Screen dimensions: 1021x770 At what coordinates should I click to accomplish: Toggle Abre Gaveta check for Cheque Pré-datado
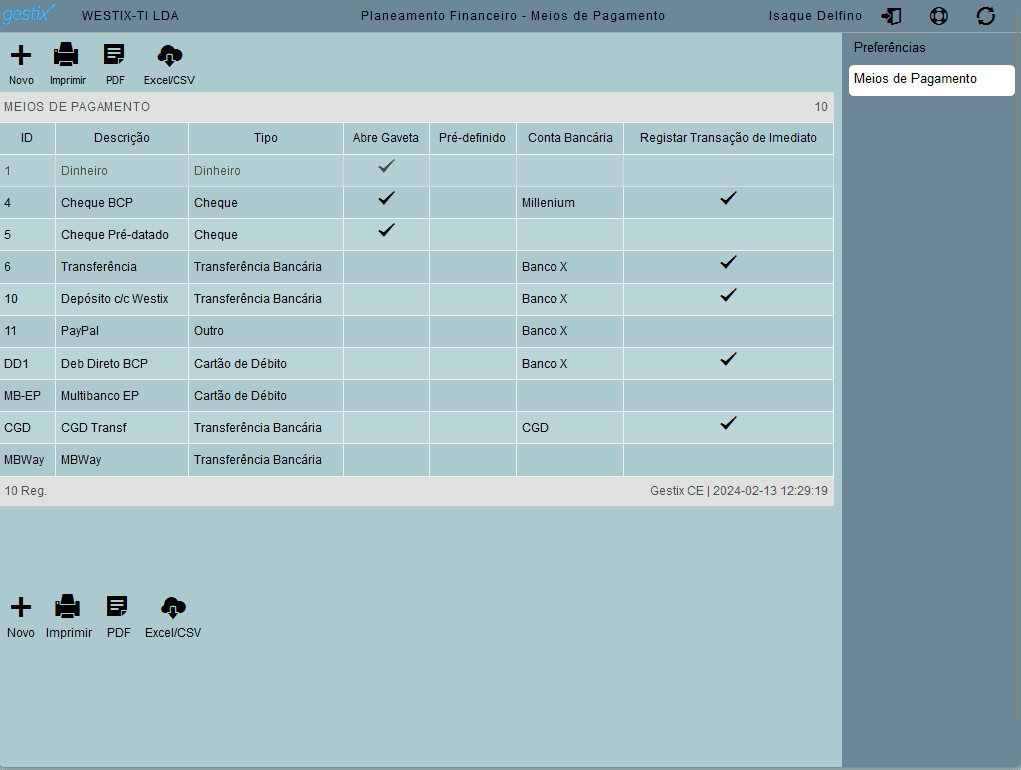click(386, 230)
